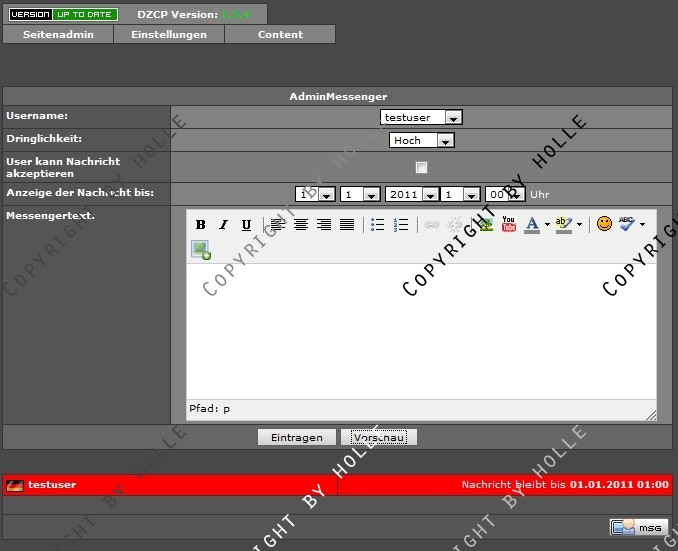
Task: Submit the message with Eintragen
Action: tap(297, 437)
